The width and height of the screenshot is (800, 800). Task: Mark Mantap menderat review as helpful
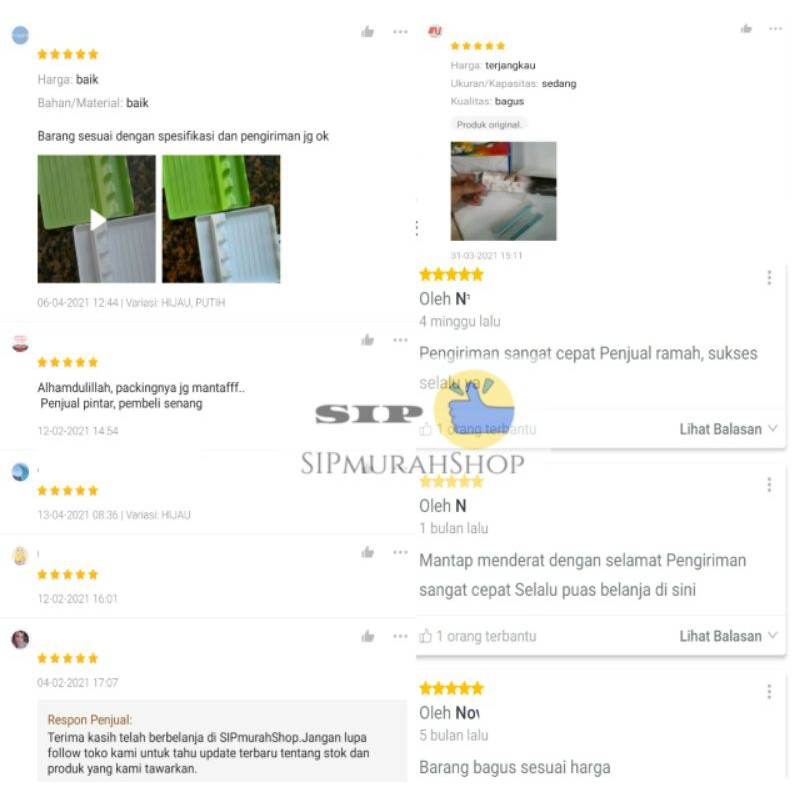click(426, 636)
